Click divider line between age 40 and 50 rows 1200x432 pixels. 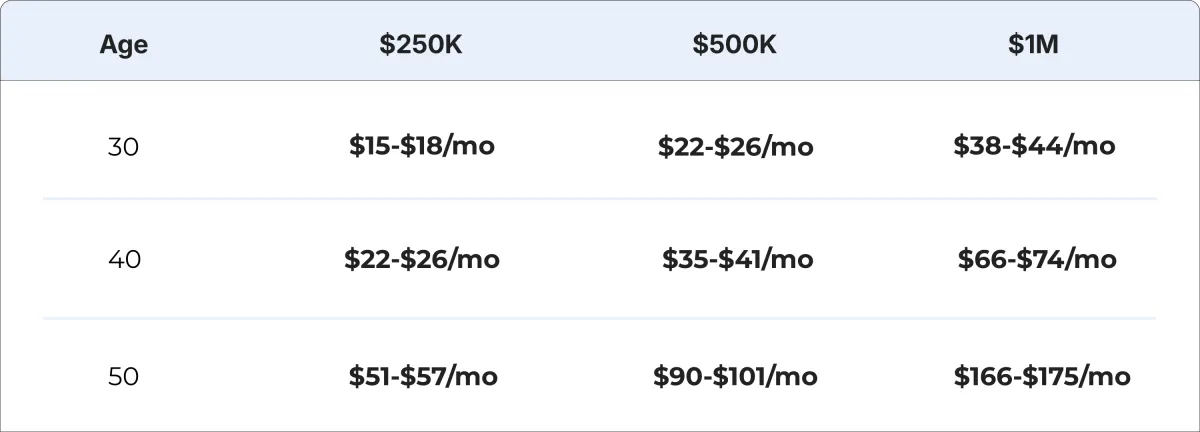600,318
